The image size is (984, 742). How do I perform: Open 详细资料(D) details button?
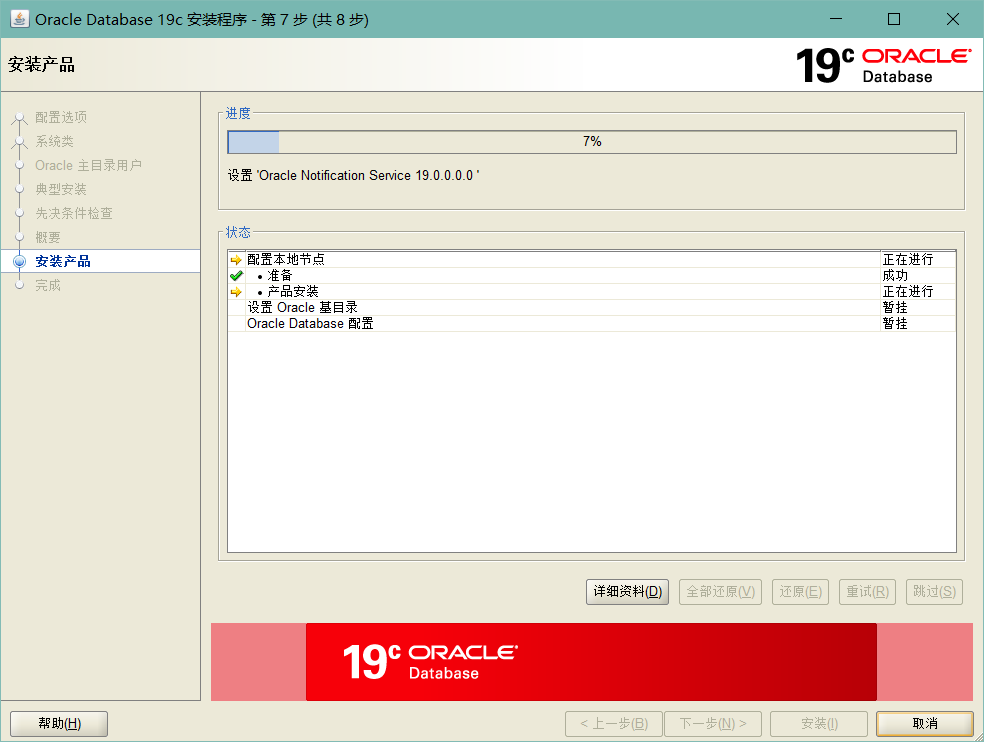(628, 592)
